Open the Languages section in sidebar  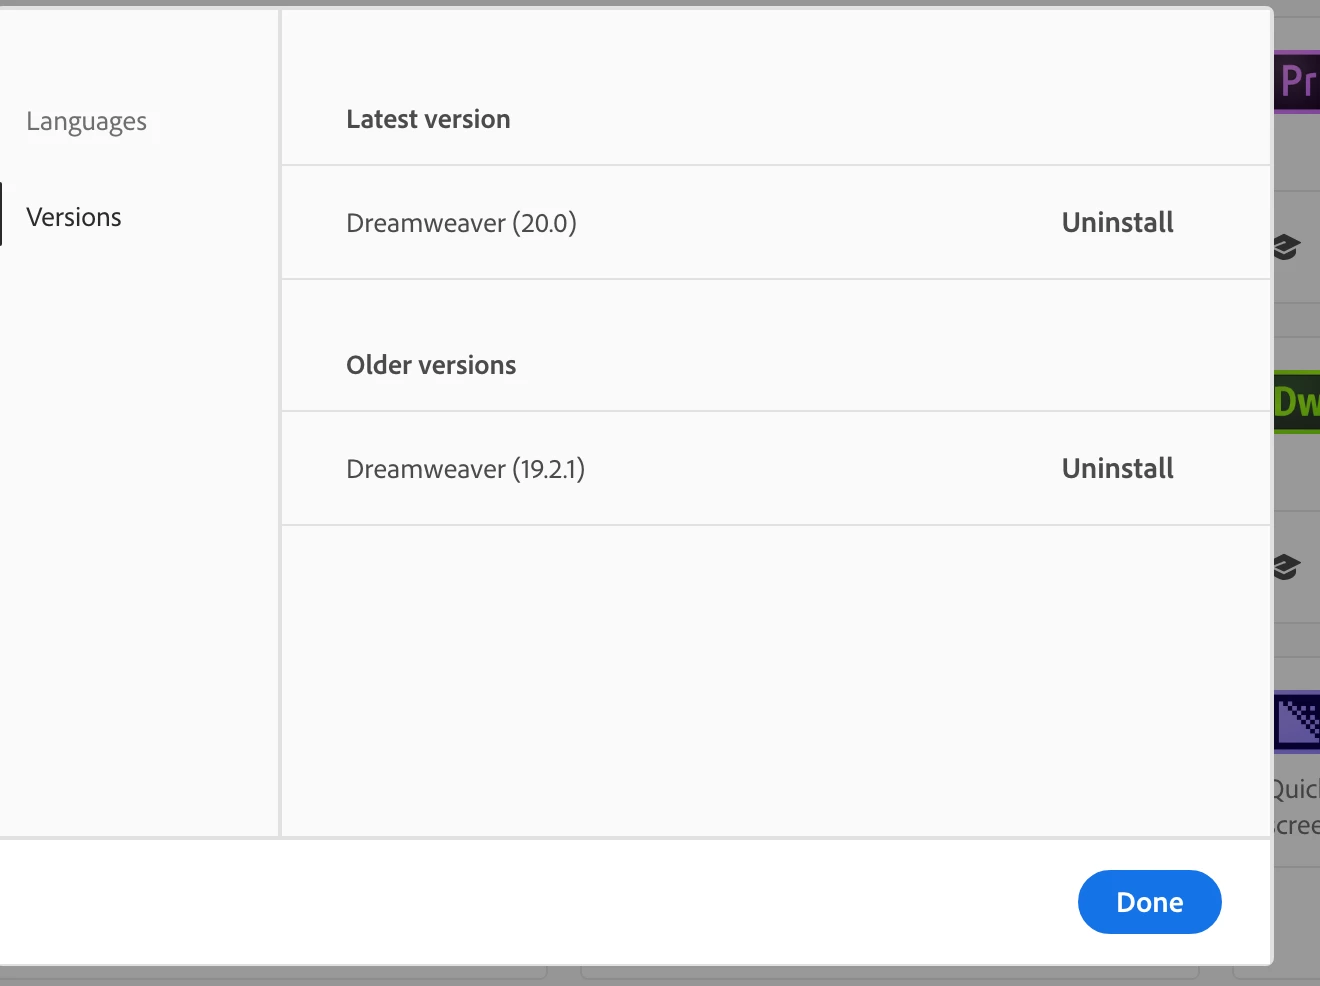[x=86, y=121]
